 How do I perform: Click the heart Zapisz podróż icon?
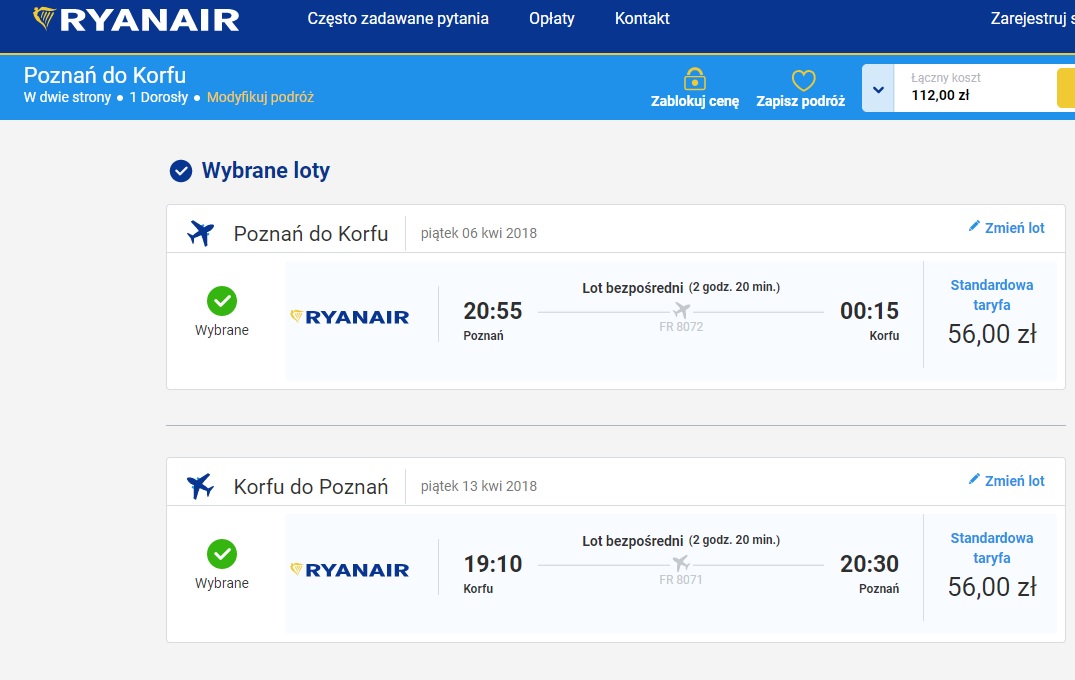click(x=804, y=80)
